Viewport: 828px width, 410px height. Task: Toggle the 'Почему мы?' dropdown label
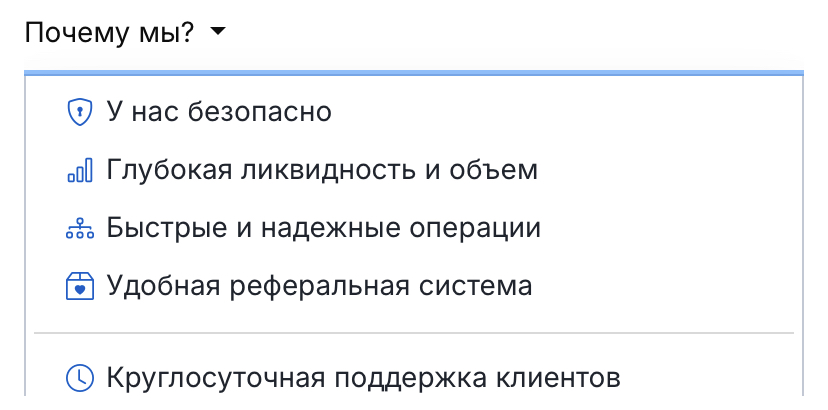pos(109,34)
